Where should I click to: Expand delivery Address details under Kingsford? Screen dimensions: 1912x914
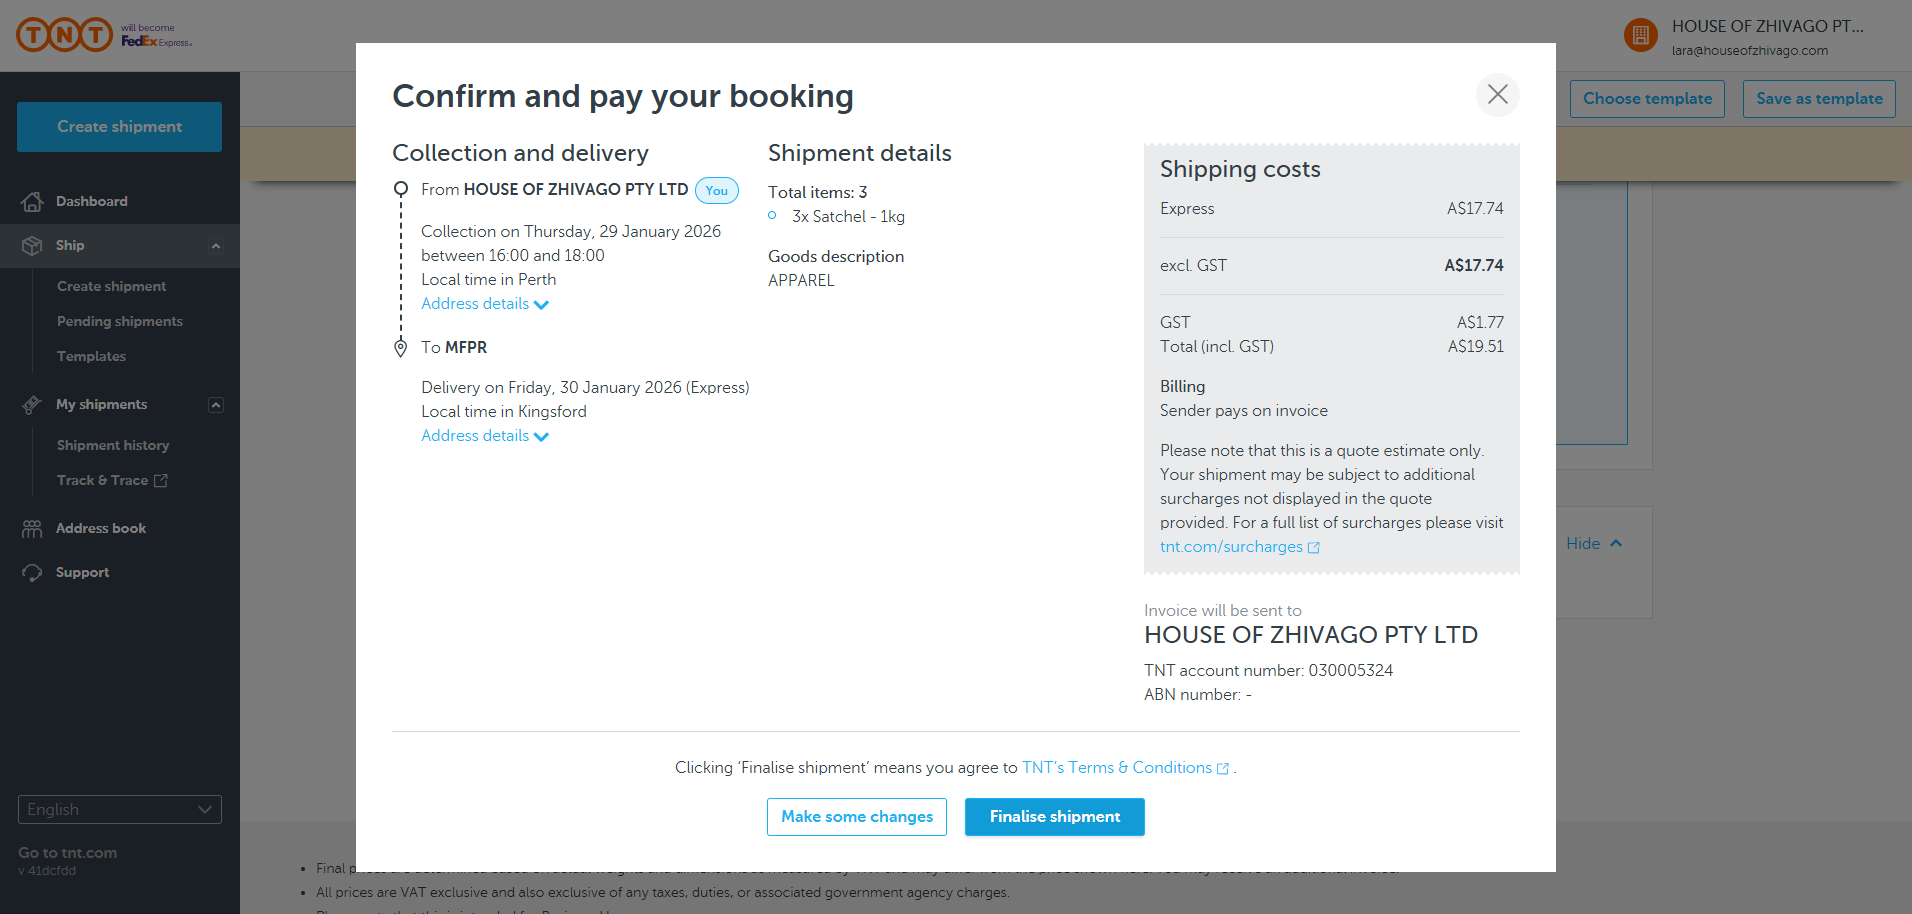pyautogui.click(x=484, y=436)
